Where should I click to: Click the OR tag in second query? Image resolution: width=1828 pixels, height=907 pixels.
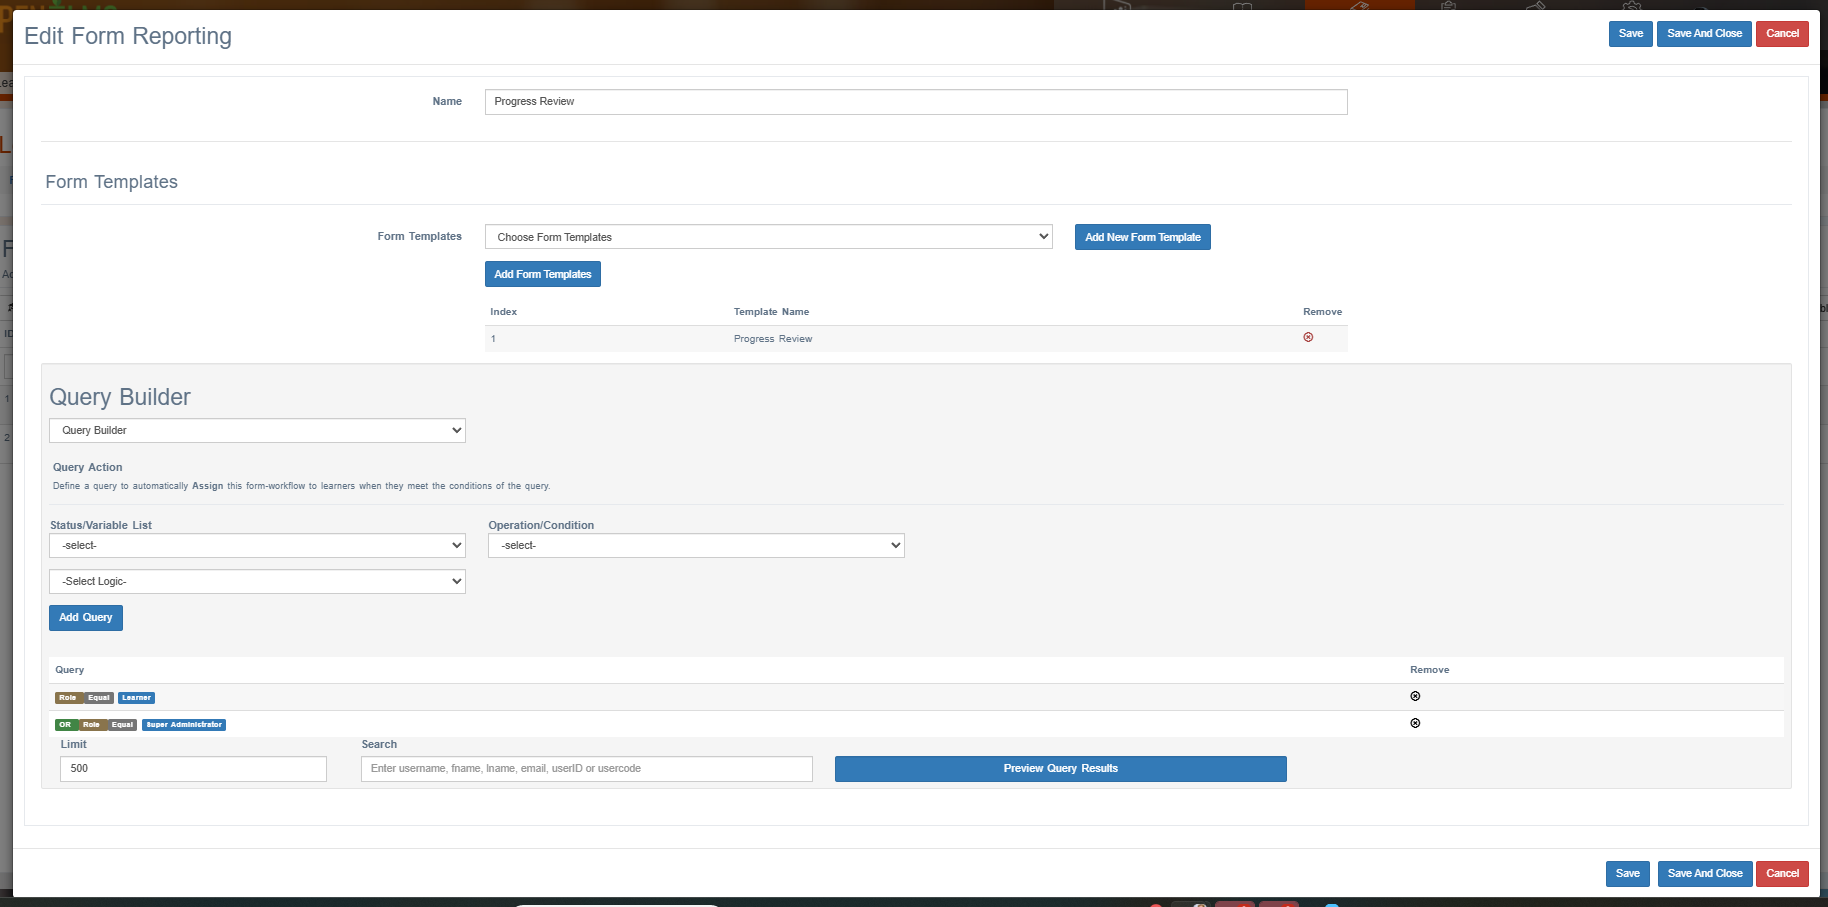[x=65, y=725]
